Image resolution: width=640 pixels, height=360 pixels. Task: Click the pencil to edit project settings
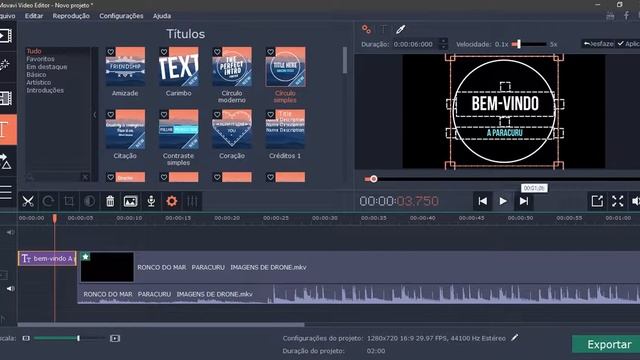(515, 338)
